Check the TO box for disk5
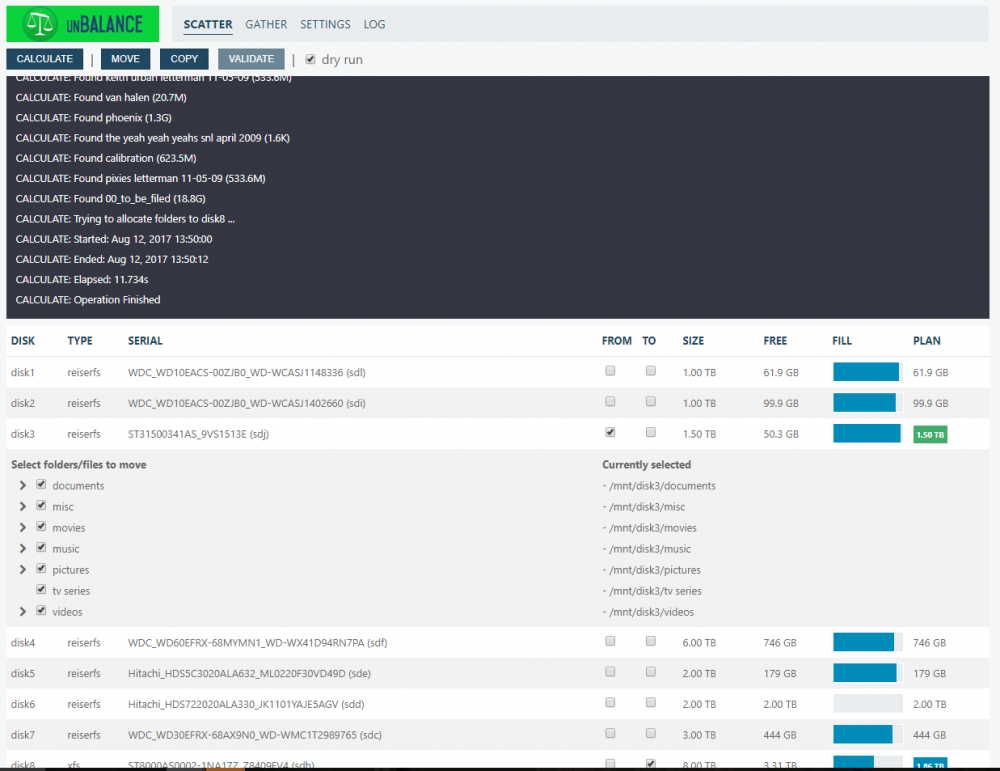Screen dimensions: 1000x771 pos(651,672)
